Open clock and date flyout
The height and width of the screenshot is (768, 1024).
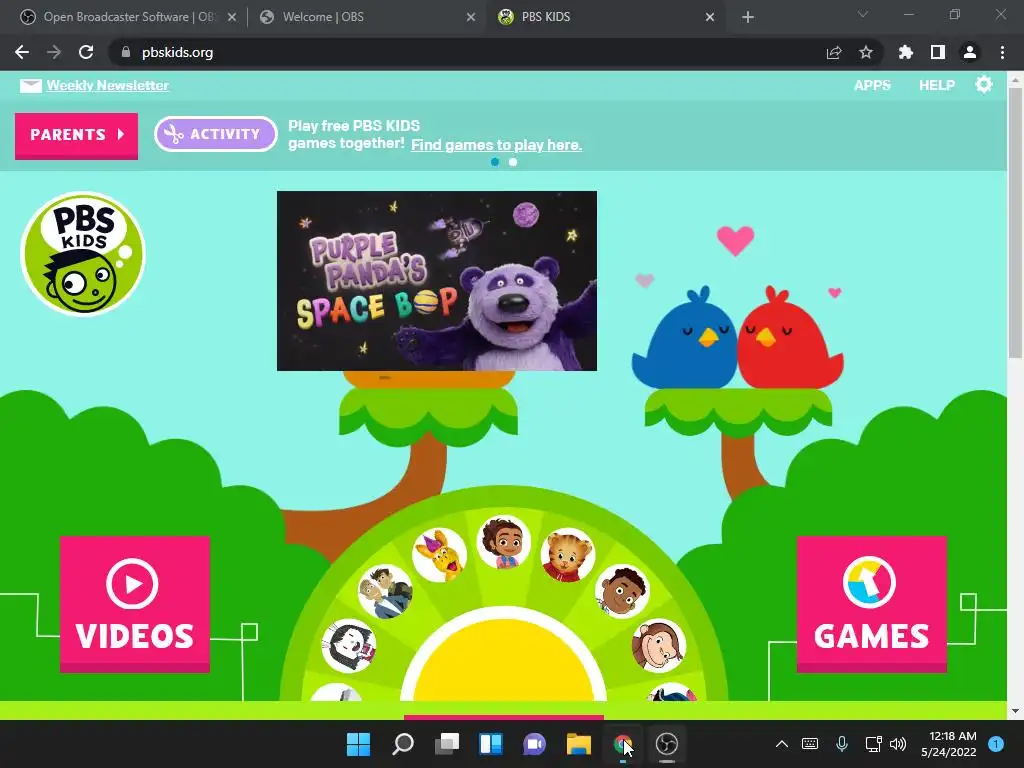click(x=948, y=744)
